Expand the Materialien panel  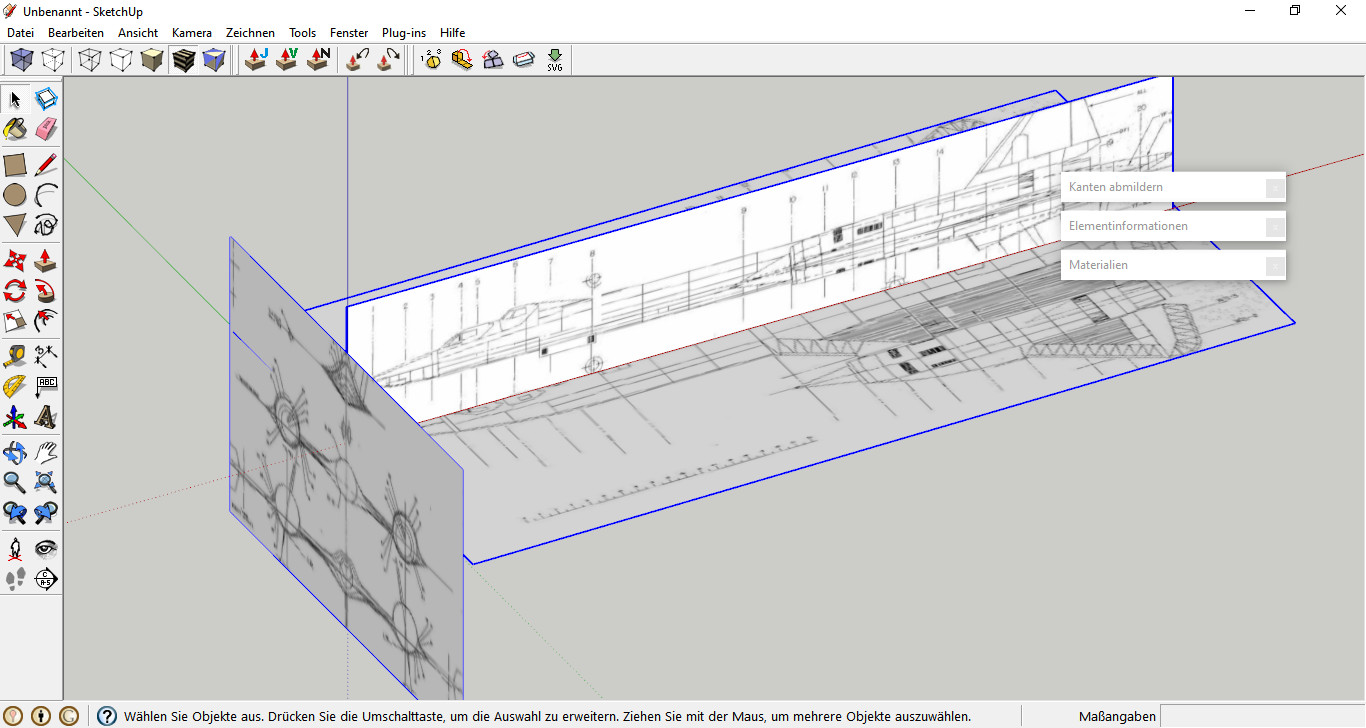(1173, 265)
